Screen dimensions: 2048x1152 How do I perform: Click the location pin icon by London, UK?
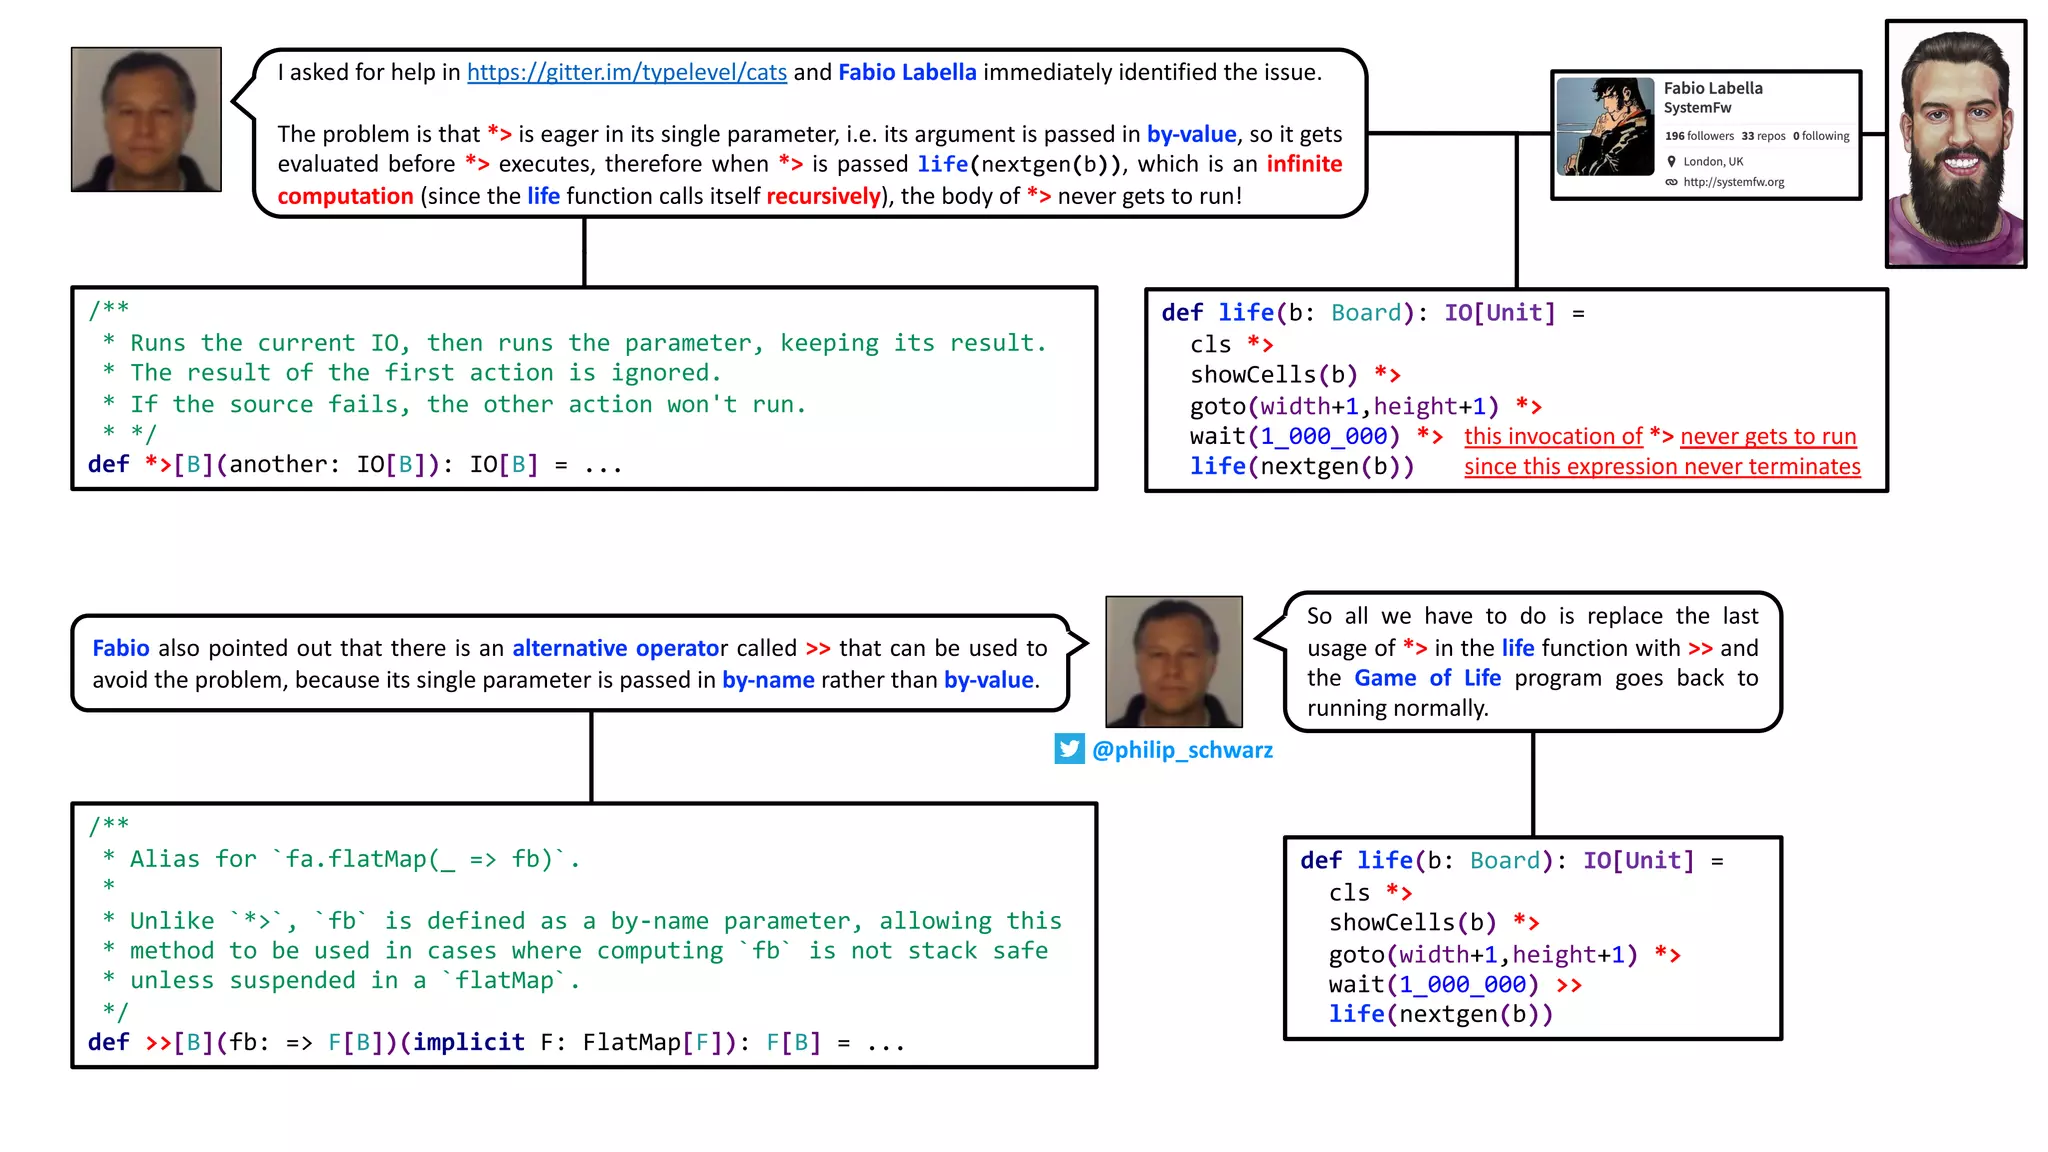pos(1671,161)
